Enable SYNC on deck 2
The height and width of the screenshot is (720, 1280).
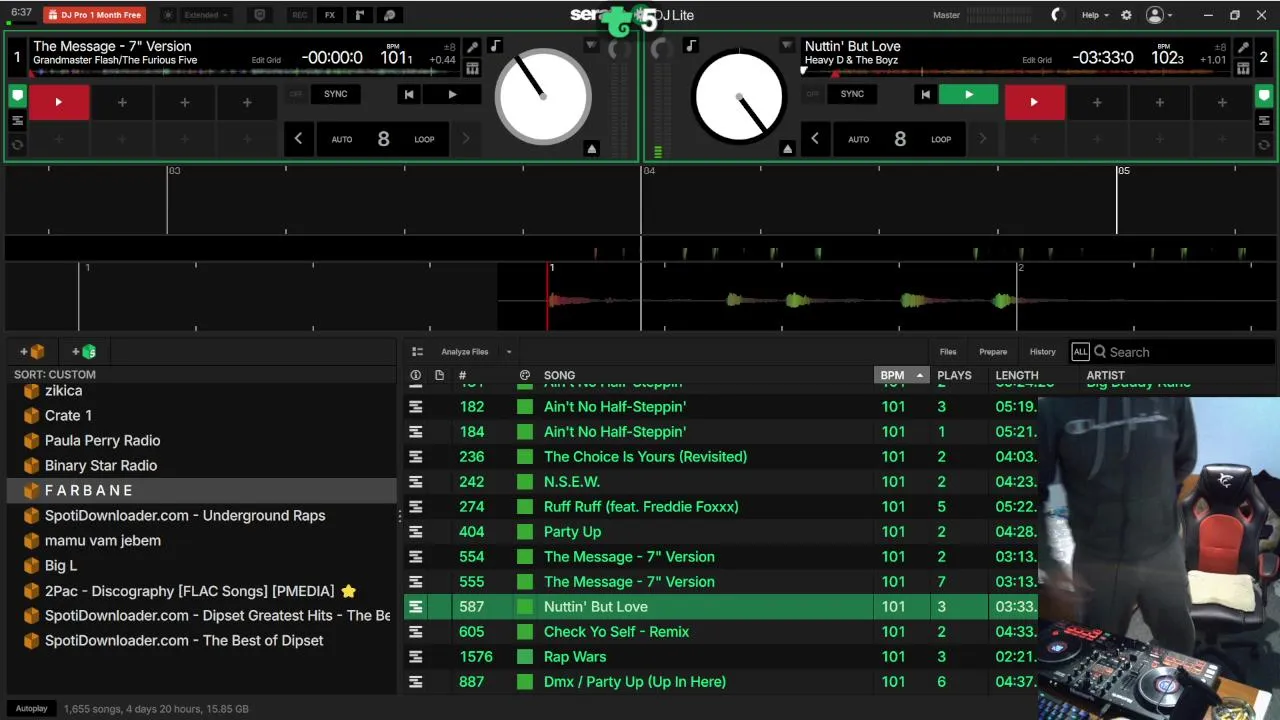point(852,94)
